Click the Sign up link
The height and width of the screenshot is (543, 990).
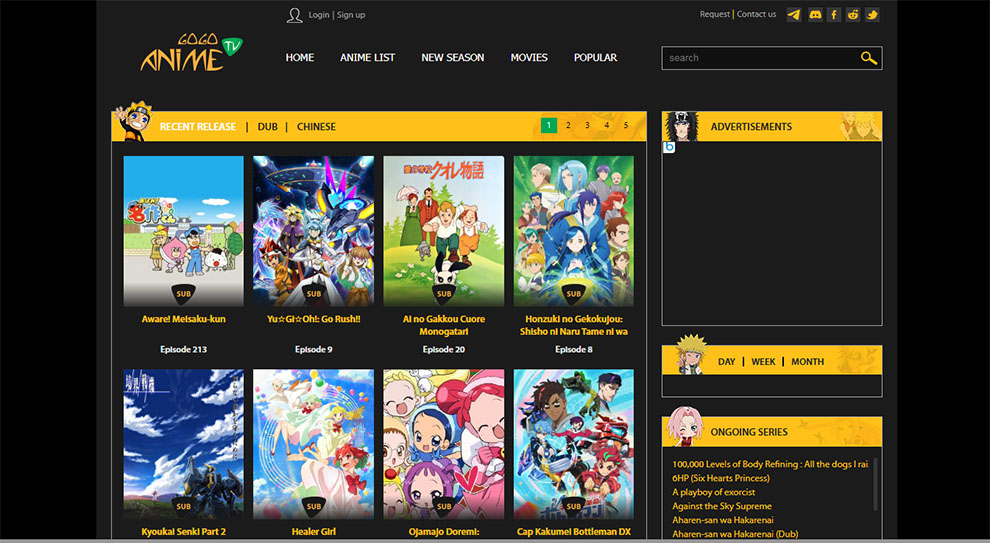351,15
